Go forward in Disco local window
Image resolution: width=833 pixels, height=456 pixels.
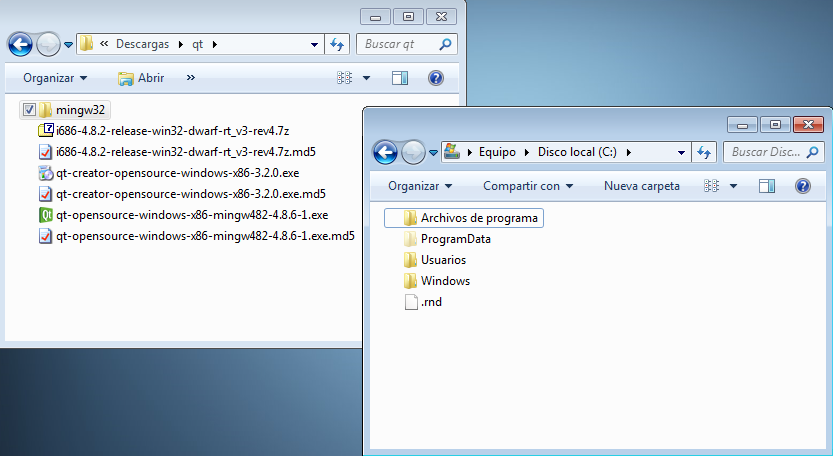[413, 153]
